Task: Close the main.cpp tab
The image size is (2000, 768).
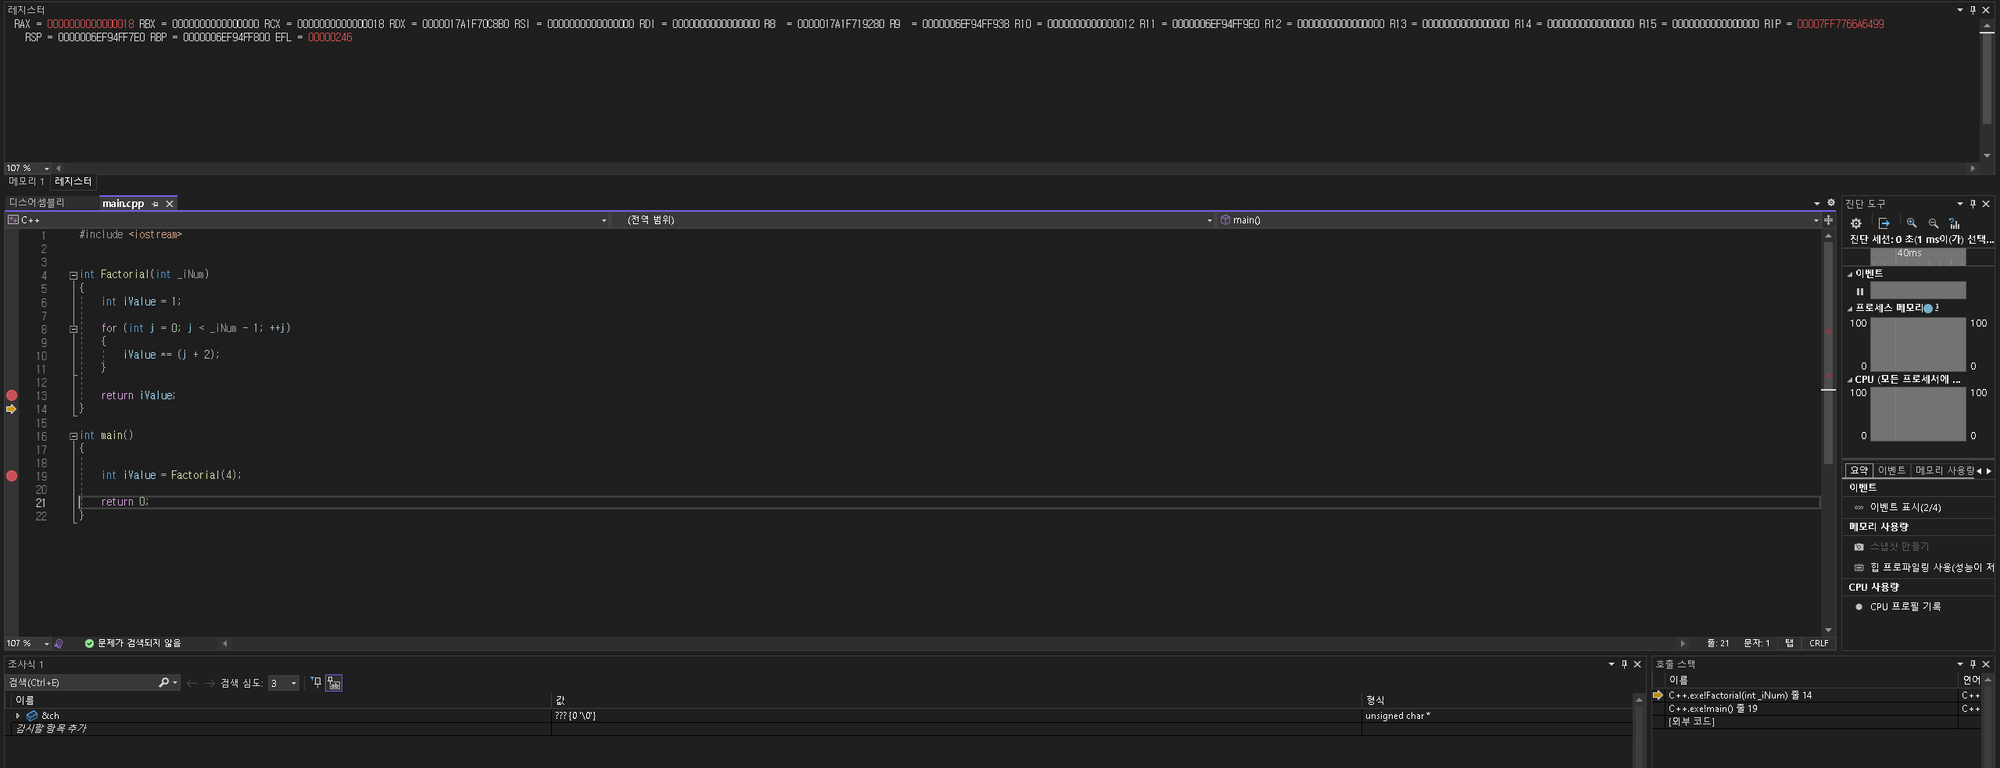Action: click(x=169, y=204)
